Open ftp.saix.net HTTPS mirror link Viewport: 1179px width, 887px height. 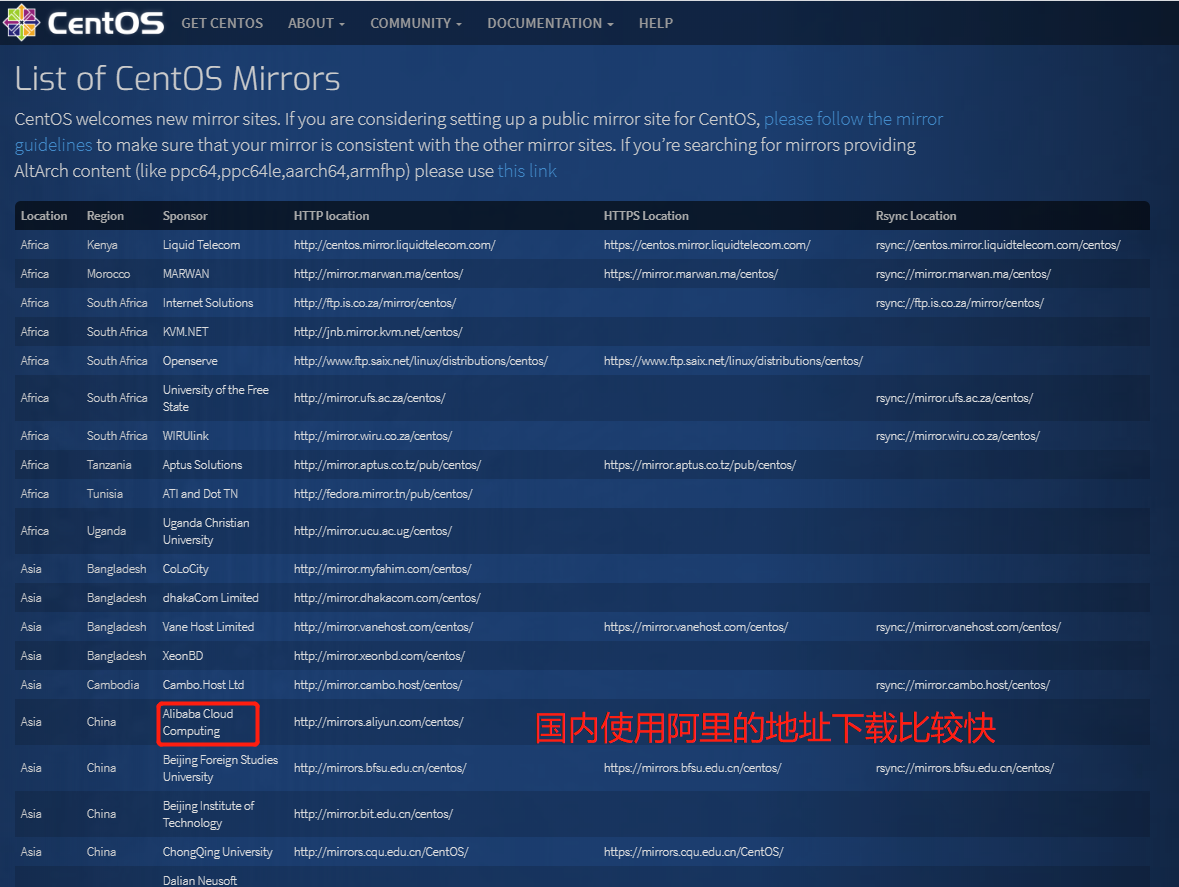coord(733,361)
